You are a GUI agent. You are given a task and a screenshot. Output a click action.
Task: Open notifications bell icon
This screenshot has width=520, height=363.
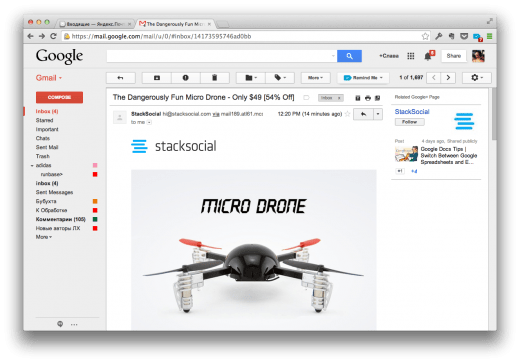coord(428,56)
